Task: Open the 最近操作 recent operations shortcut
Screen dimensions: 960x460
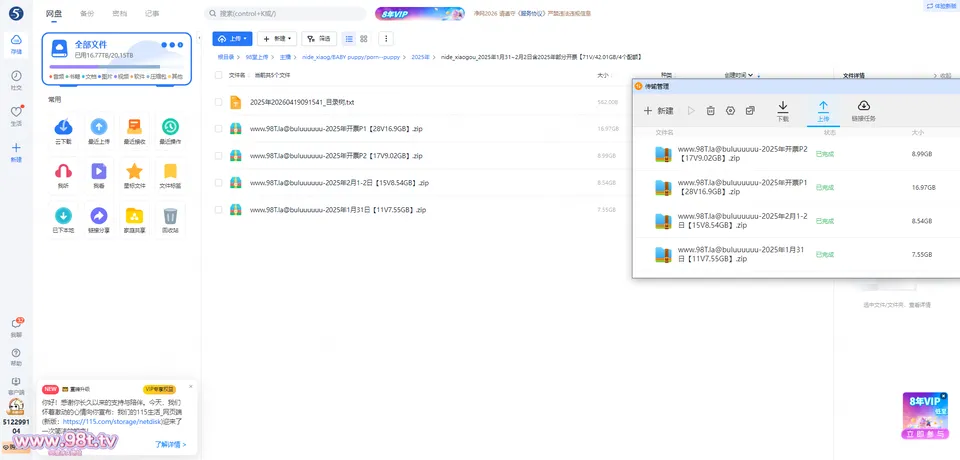Action: [170, 130]
